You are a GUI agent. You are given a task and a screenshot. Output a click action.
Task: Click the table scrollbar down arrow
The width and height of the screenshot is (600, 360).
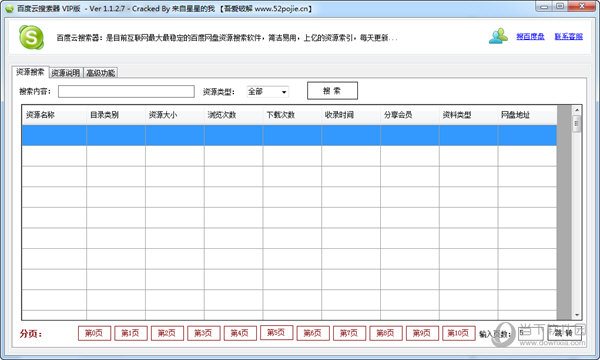[x=577, y=315]
